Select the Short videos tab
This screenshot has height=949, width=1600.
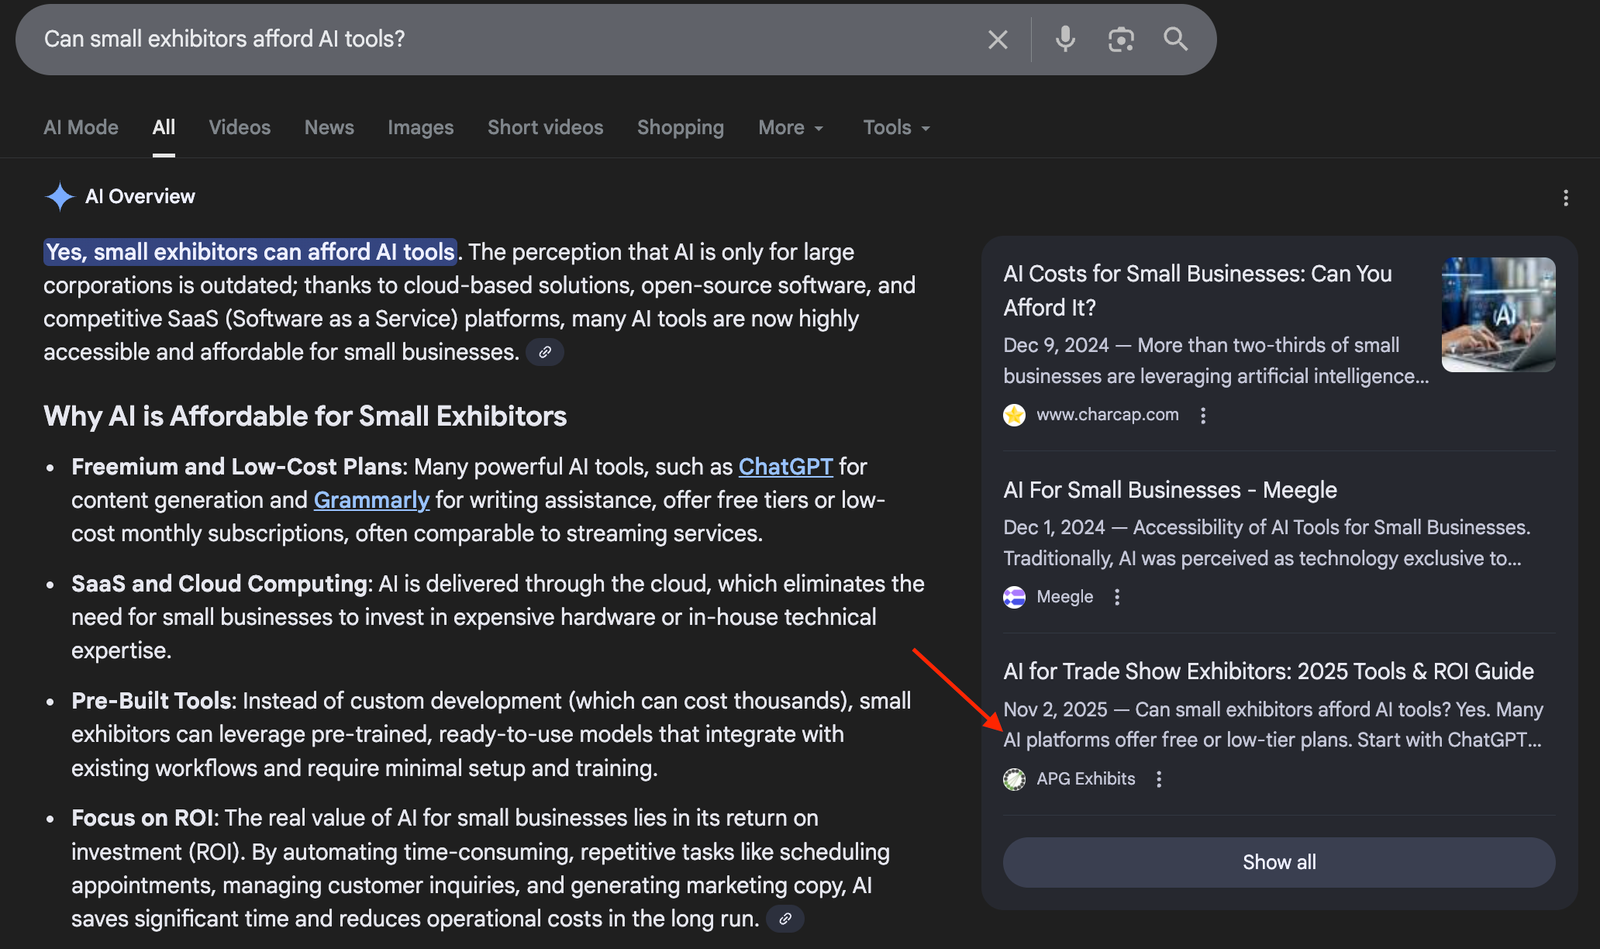click(x=545, y=128)
